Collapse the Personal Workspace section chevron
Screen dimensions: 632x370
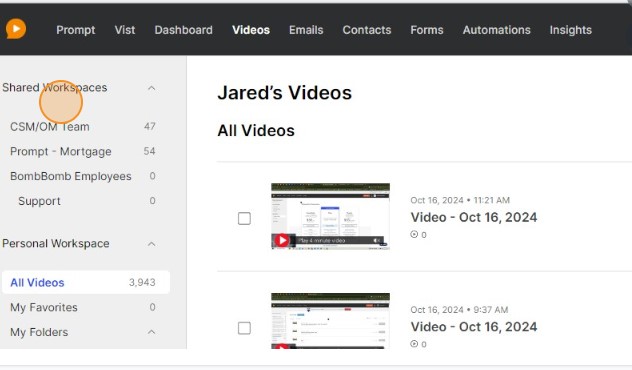click(152, 244)
